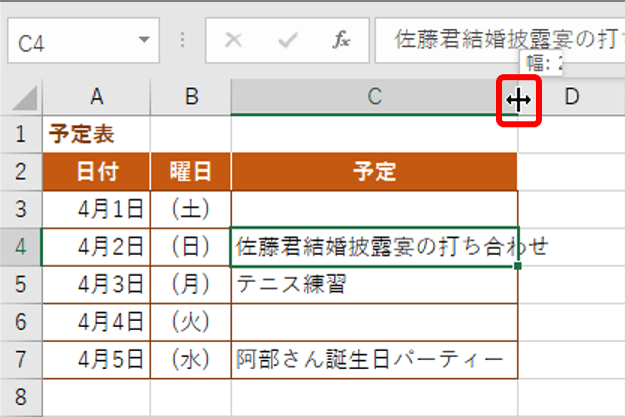Click the Cancel (X) formula bar icon
Viewport: 625px width, 417px height.
(233, 40)
